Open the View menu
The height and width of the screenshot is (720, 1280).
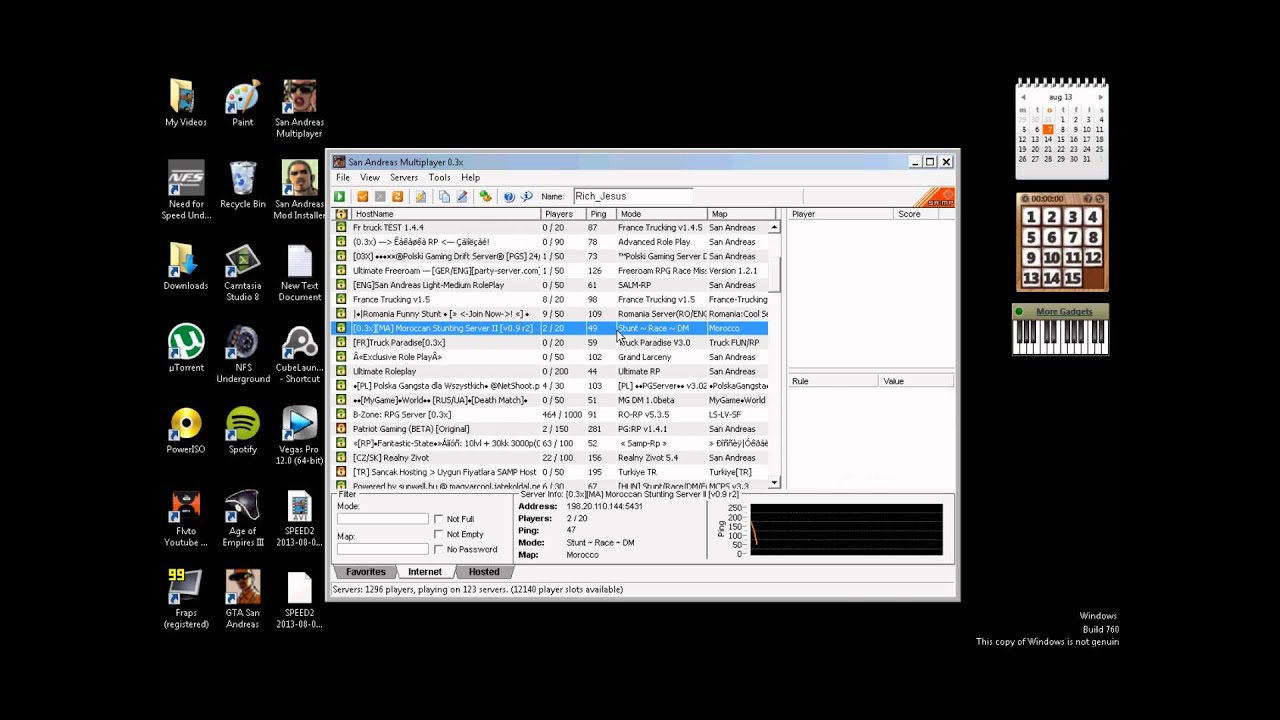[x=369, y=178]
